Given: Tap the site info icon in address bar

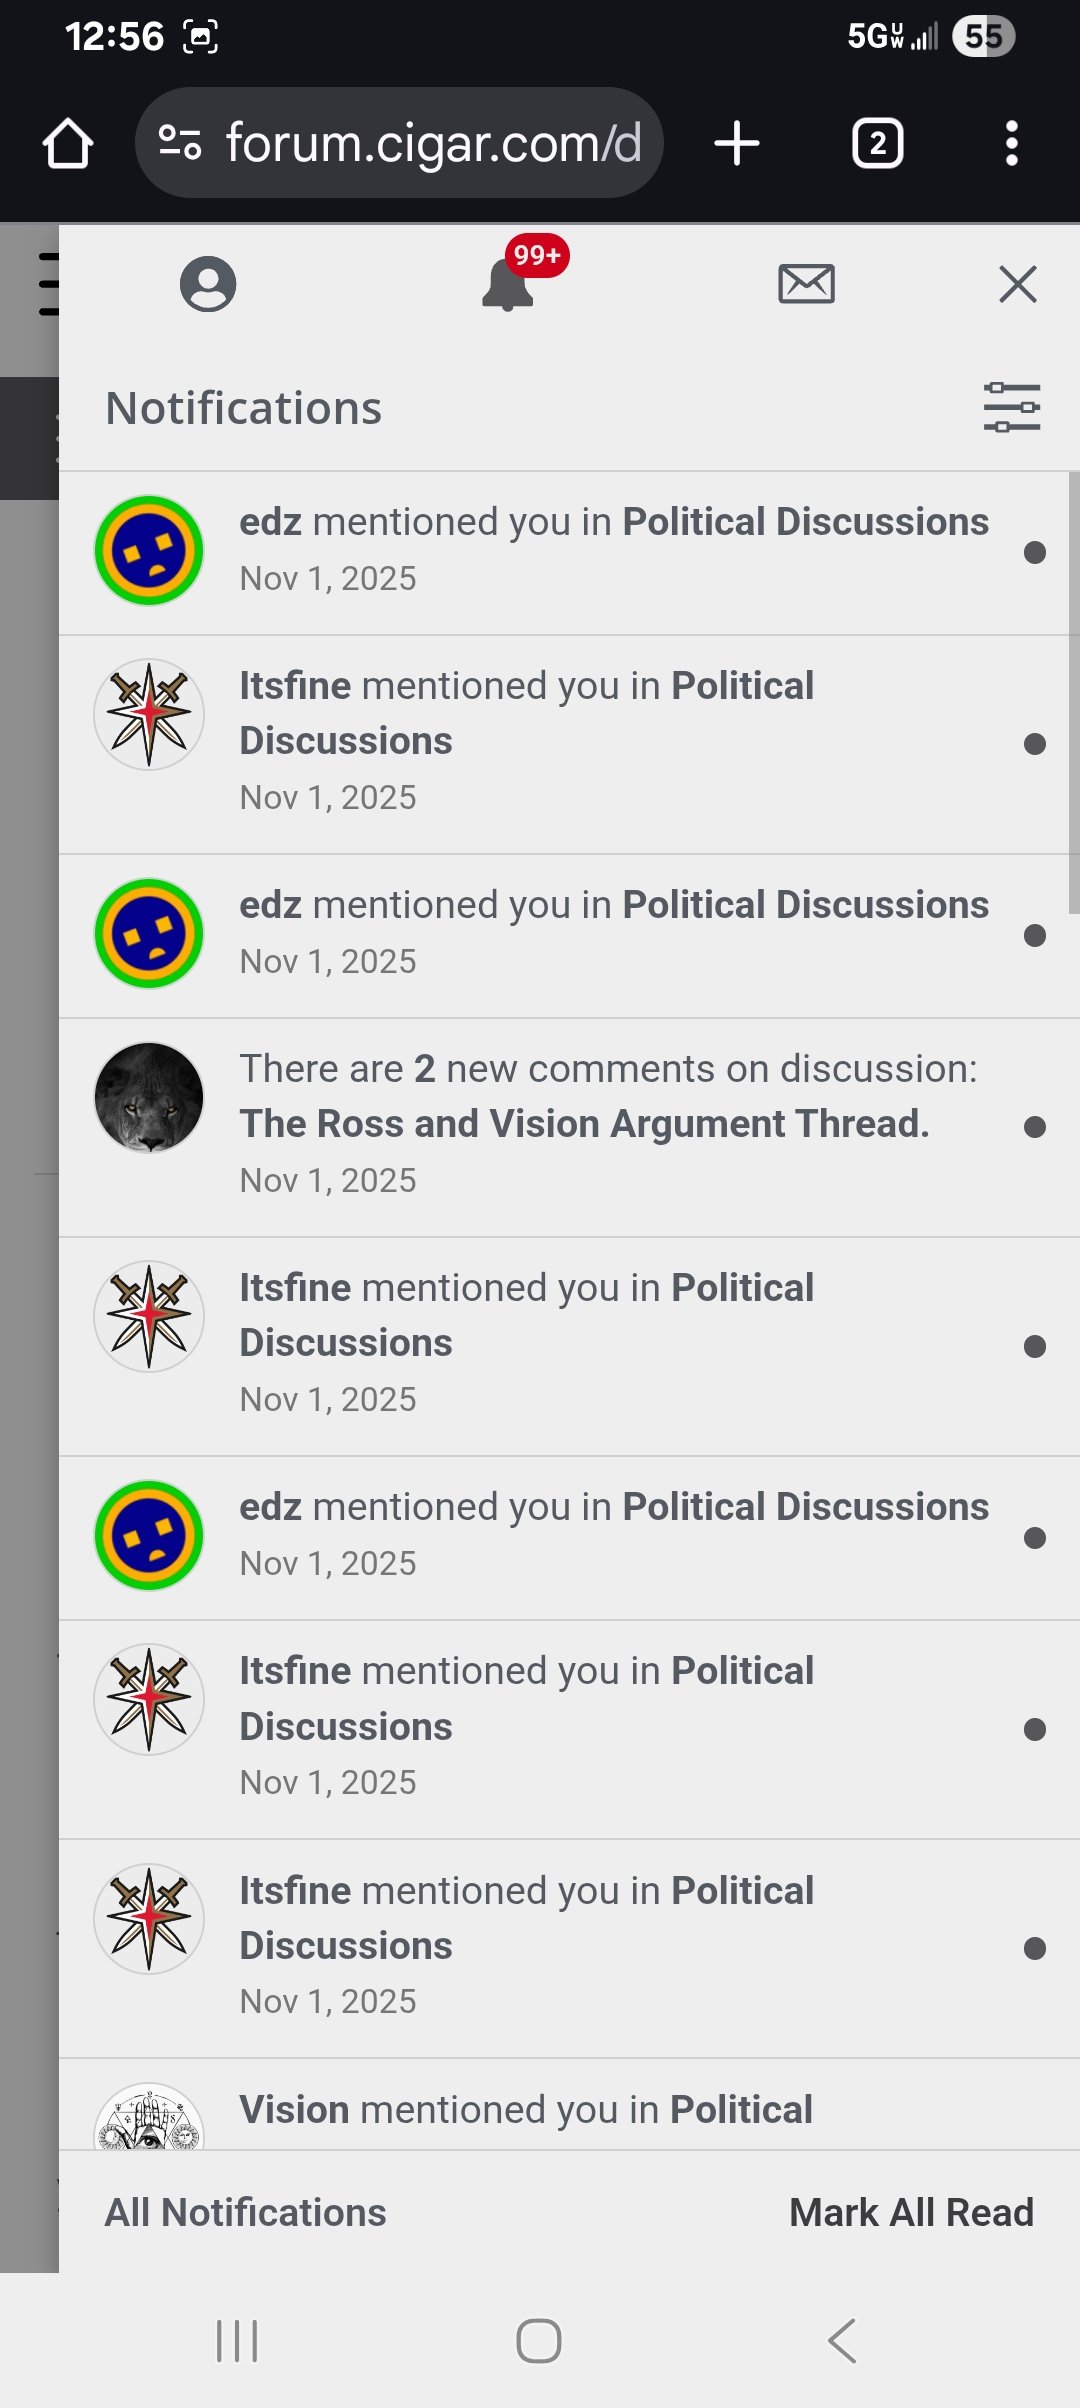Looking at the screenshot, I should 181,143.
